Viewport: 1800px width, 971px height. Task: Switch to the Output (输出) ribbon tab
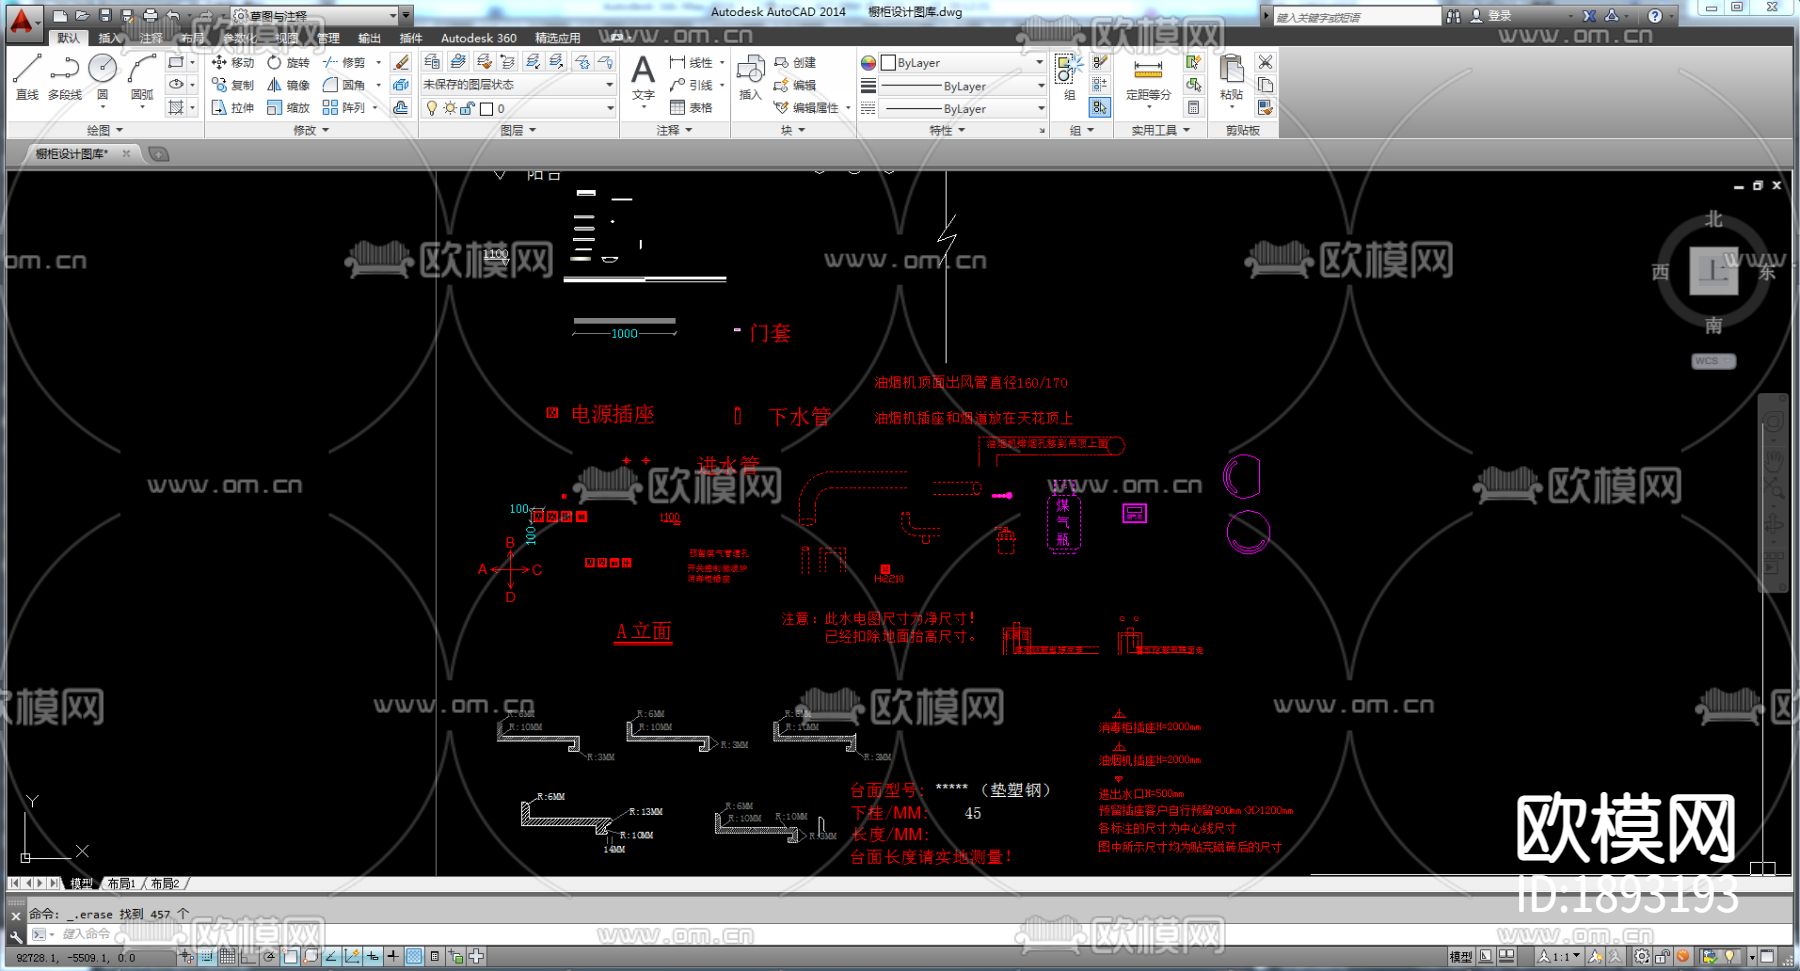(x=370, y=38)
